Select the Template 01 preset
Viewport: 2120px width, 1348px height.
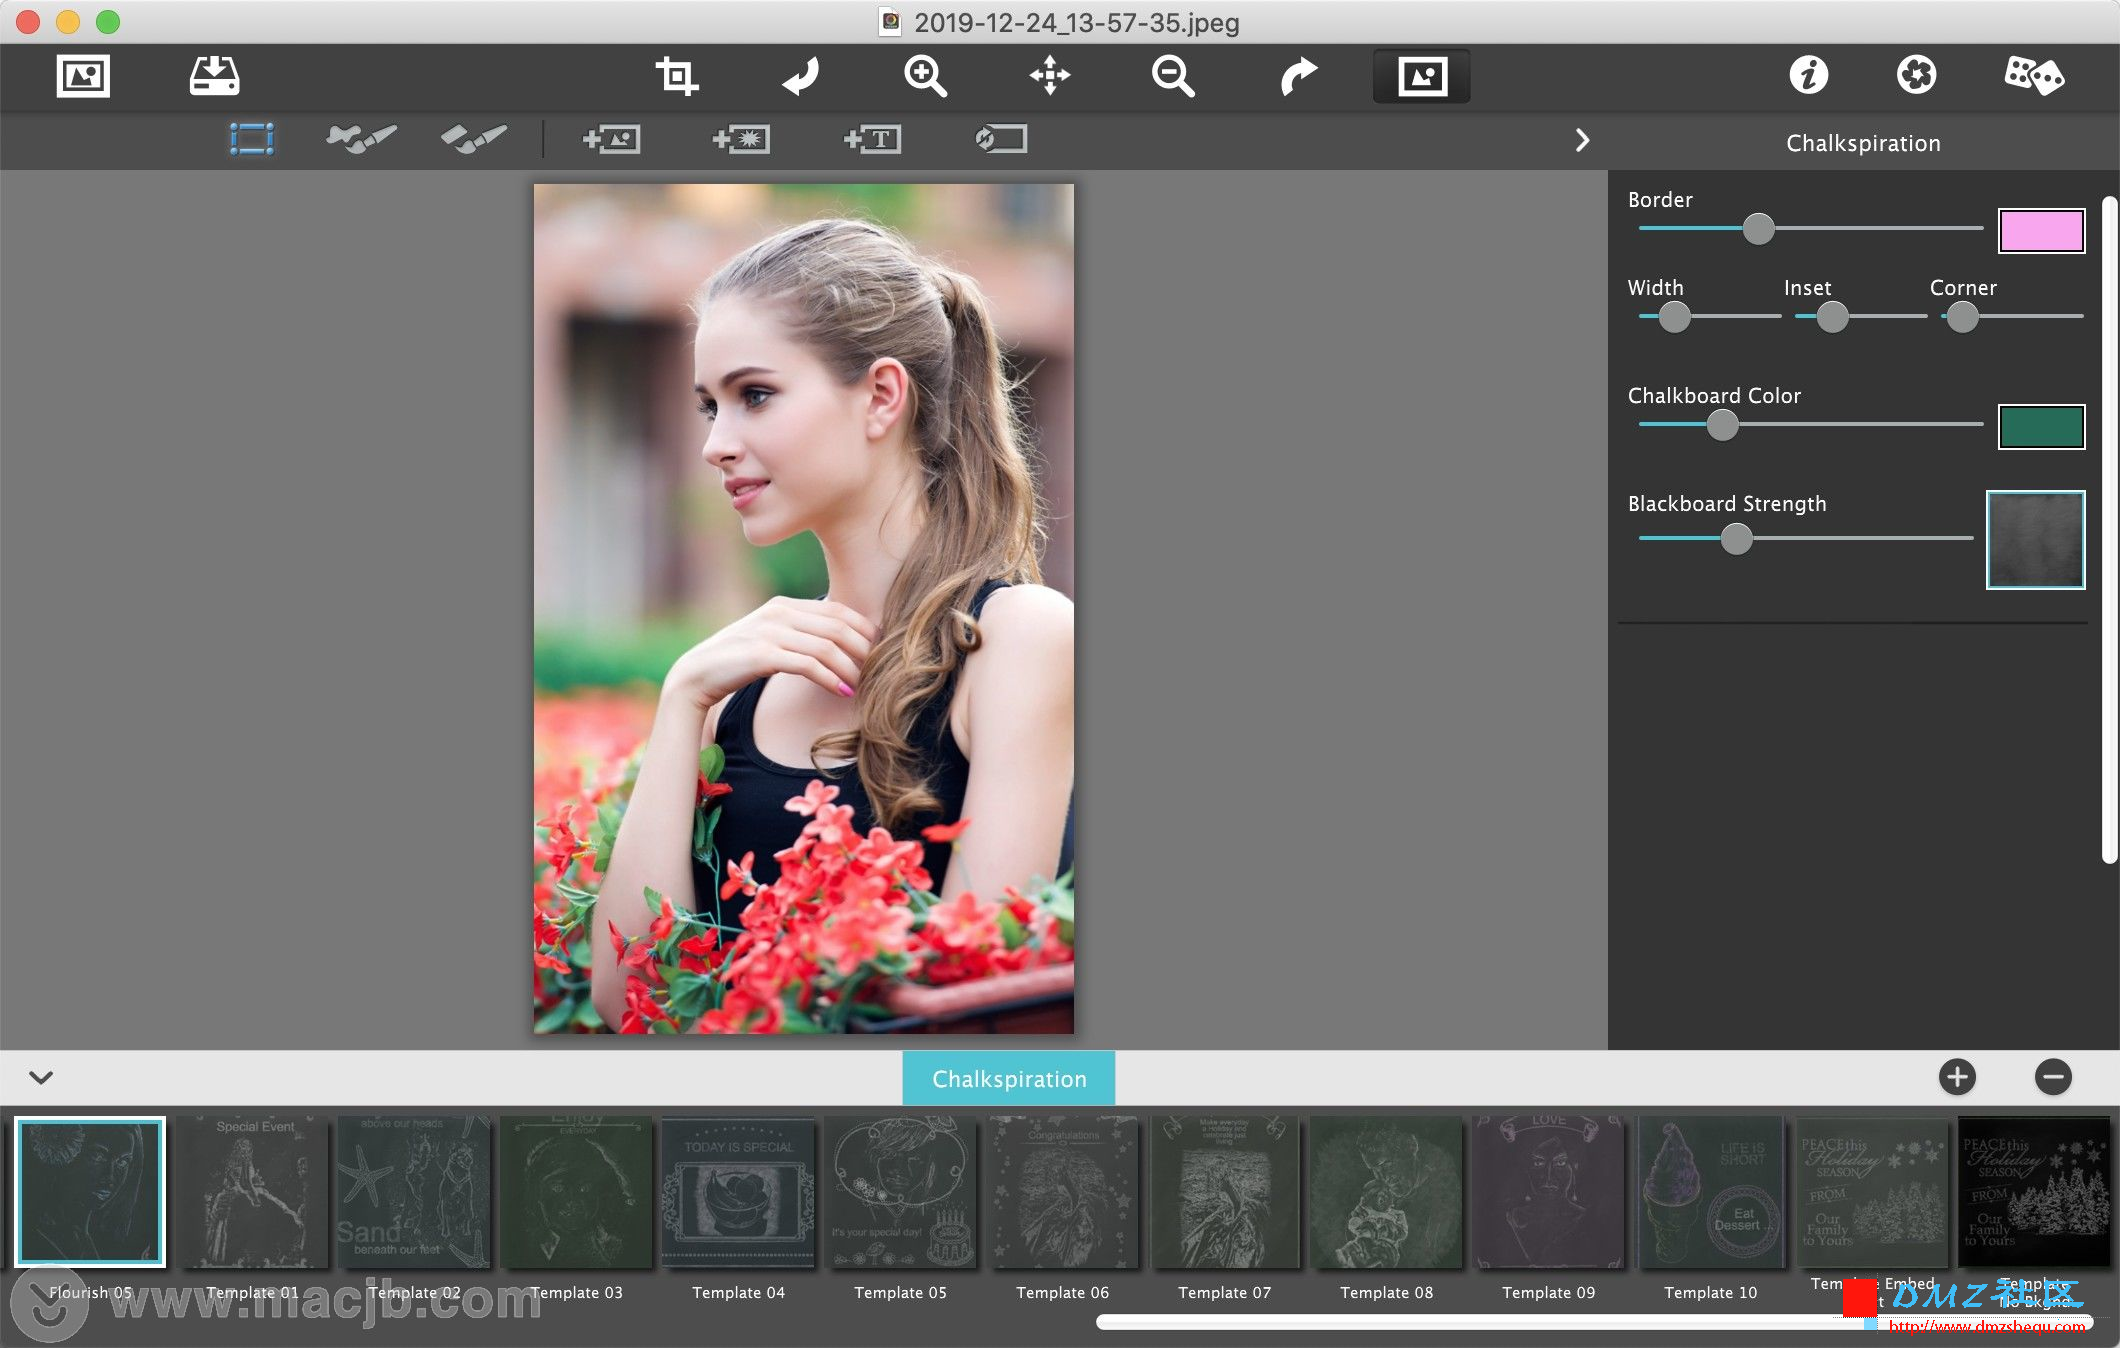click(x=252, y=1192)
